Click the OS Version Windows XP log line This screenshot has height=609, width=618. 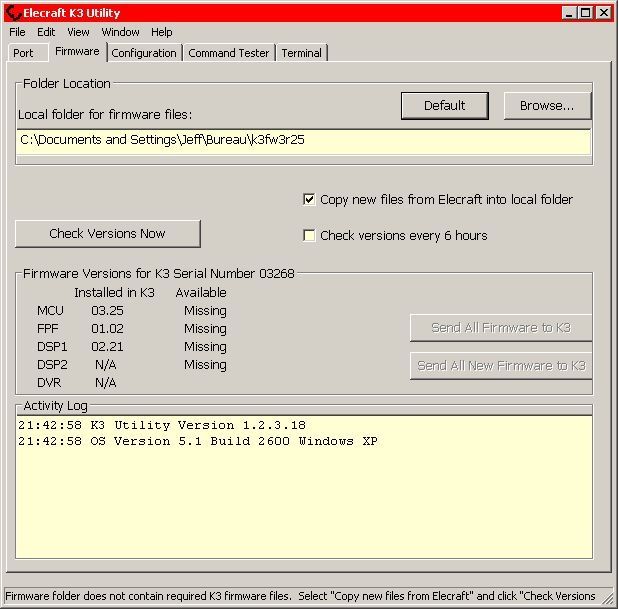click(x=198, y=441)
